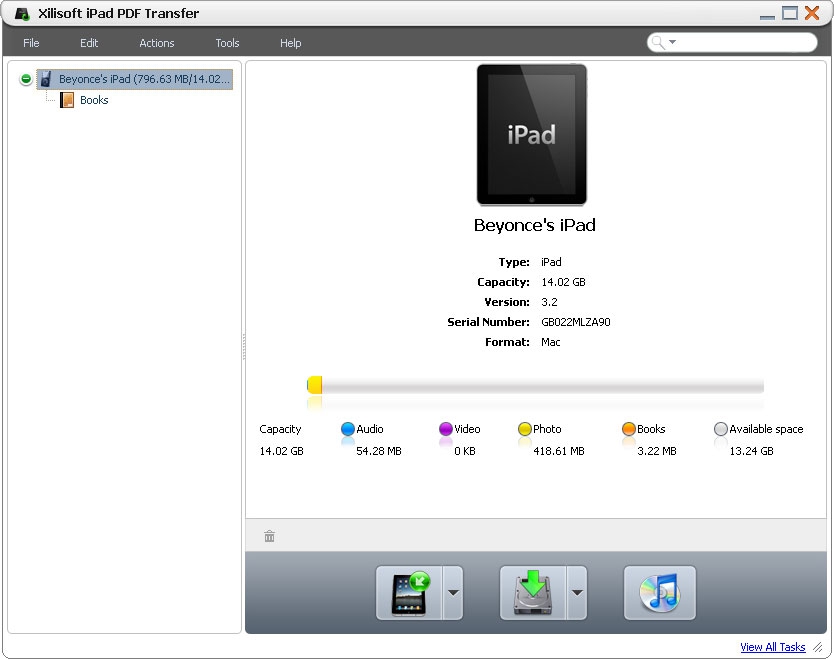This screenshot has height=659, width=834.
Task: Click the Books folder icon in sidebar
Action: click(x=67, y=100)
